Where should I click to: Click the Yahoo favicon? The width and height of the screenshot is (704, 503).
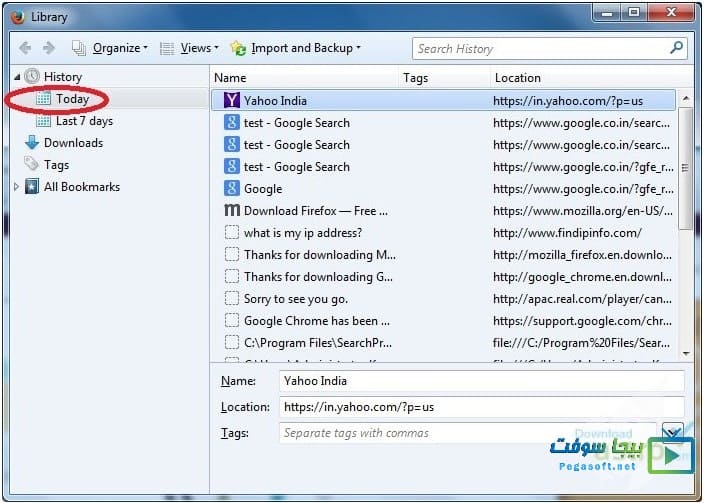tap(232, 100)
